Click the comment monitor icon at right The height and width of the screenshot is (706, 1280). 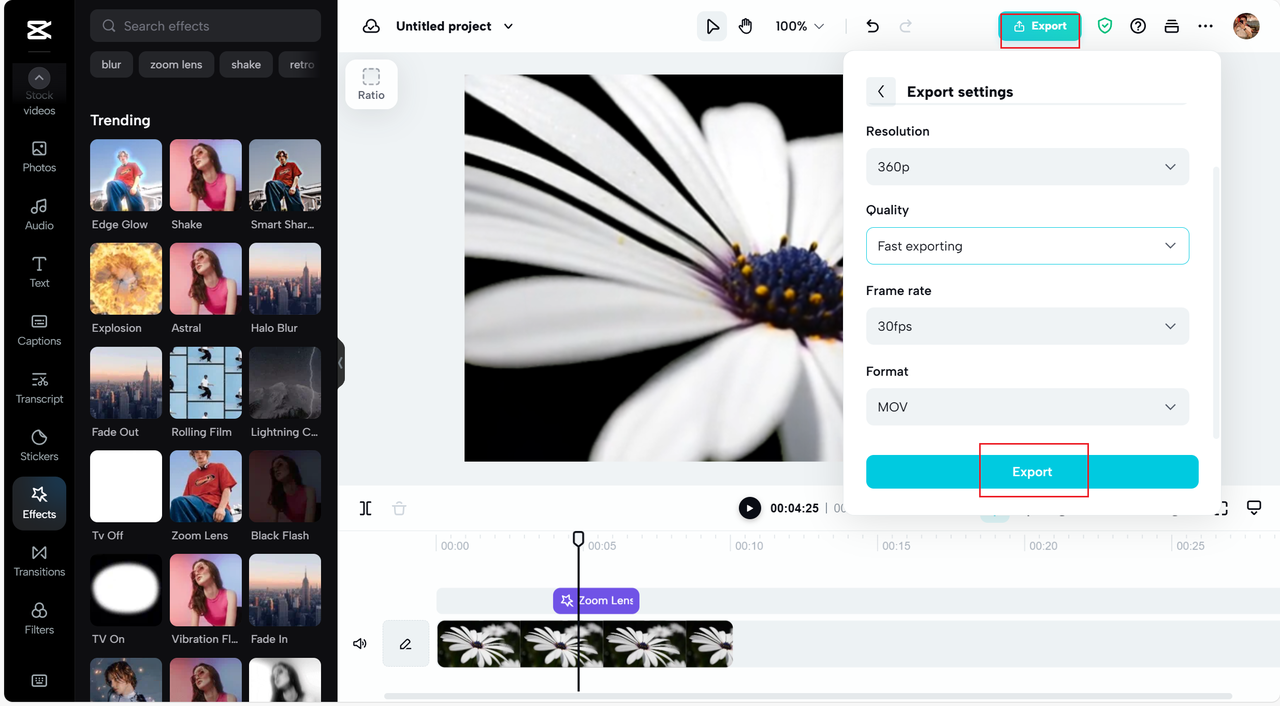[x=1254, y=508]
